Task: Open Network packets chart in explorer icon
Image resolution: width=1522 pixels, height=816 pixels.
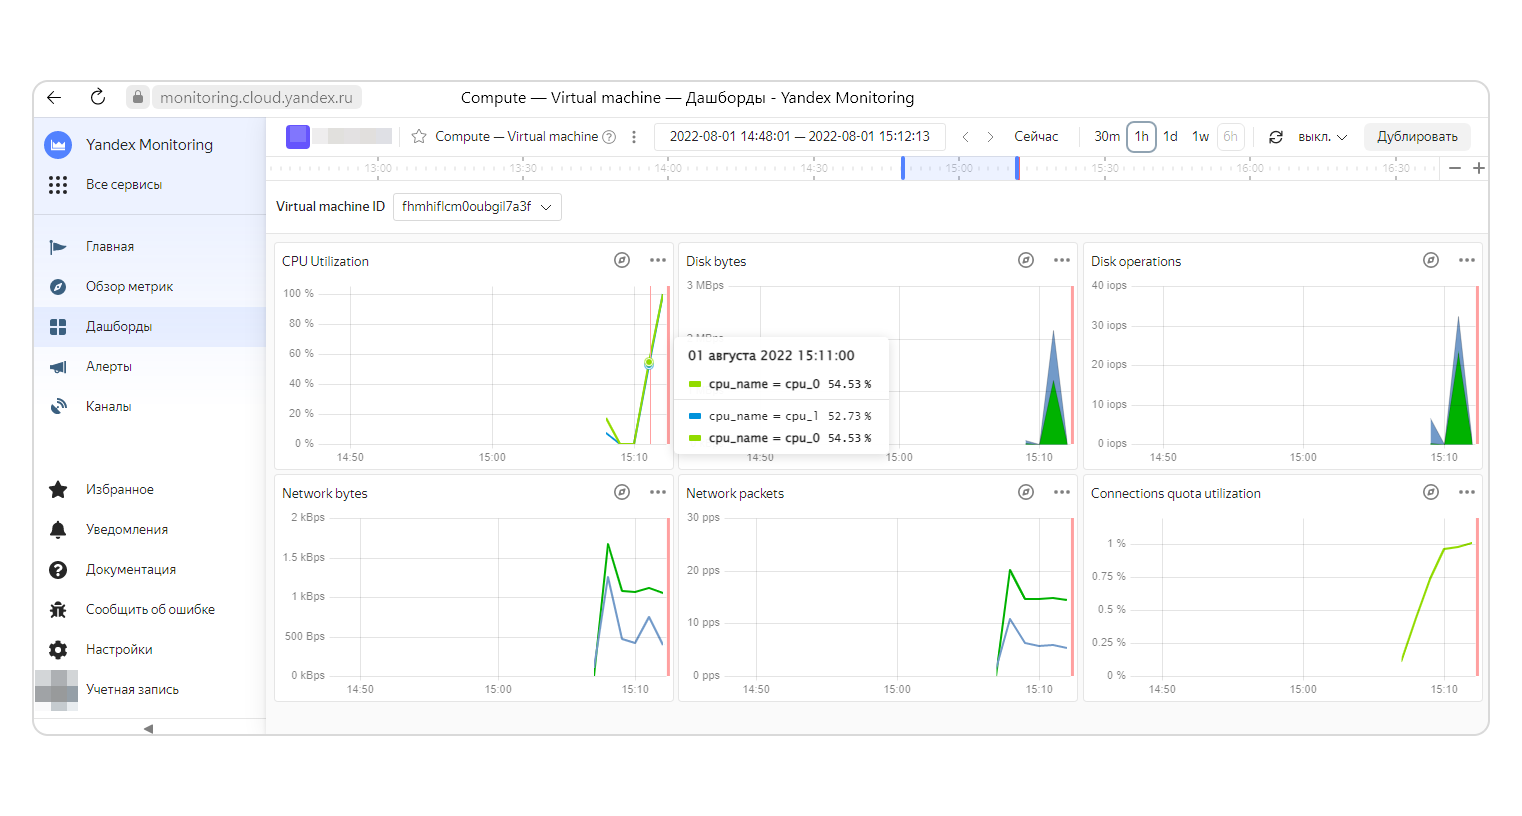Action: pyautogui.click(x=1026, y=492)
